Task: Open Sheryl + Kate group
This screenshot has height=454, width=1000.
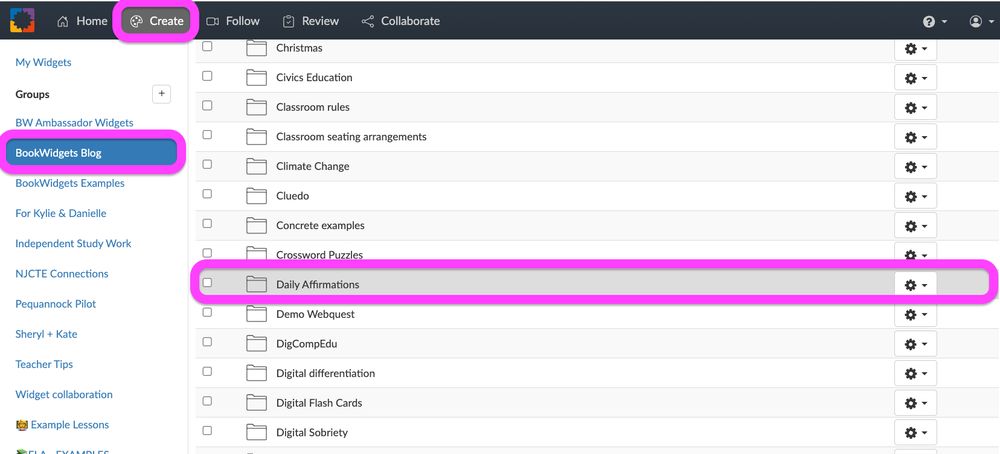Action: (x=47, y=334)
